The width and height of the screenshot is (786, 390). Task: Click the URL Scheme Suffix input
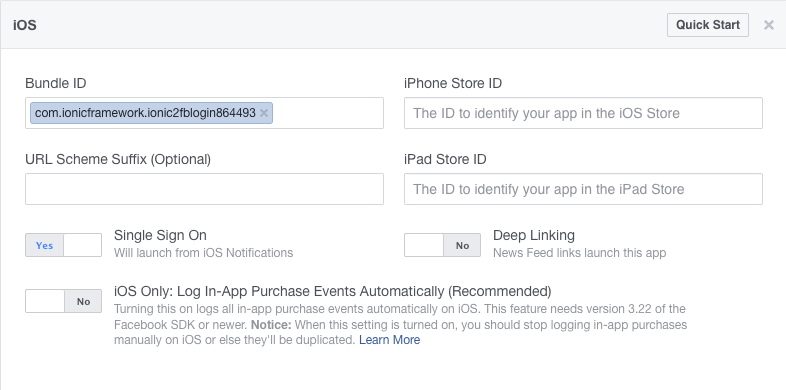click(205, 189)
